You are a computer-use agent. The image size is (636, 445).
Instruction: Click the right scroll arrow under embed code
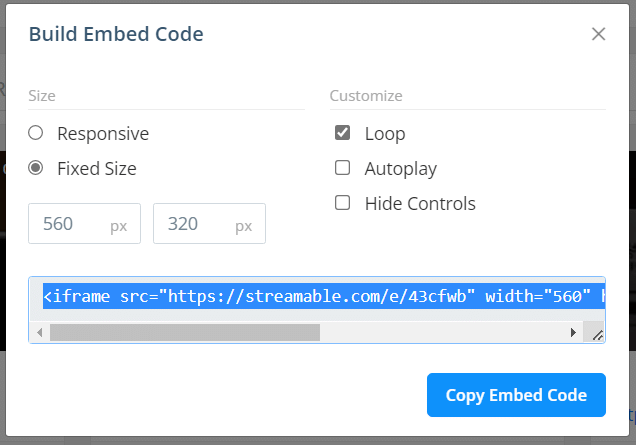click(573, 333)
